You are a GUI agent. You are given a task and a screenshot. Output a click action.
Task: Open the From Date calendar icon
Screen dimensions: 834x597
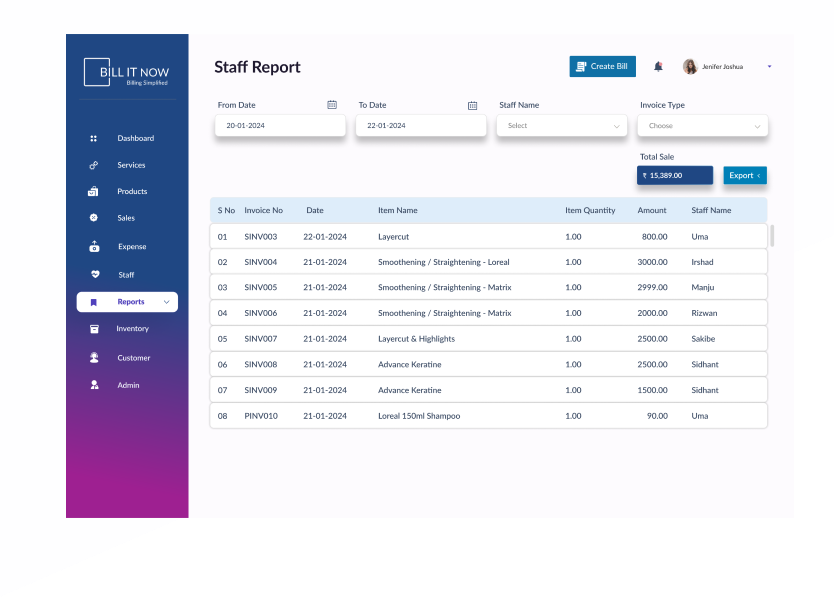click(332, 105)
